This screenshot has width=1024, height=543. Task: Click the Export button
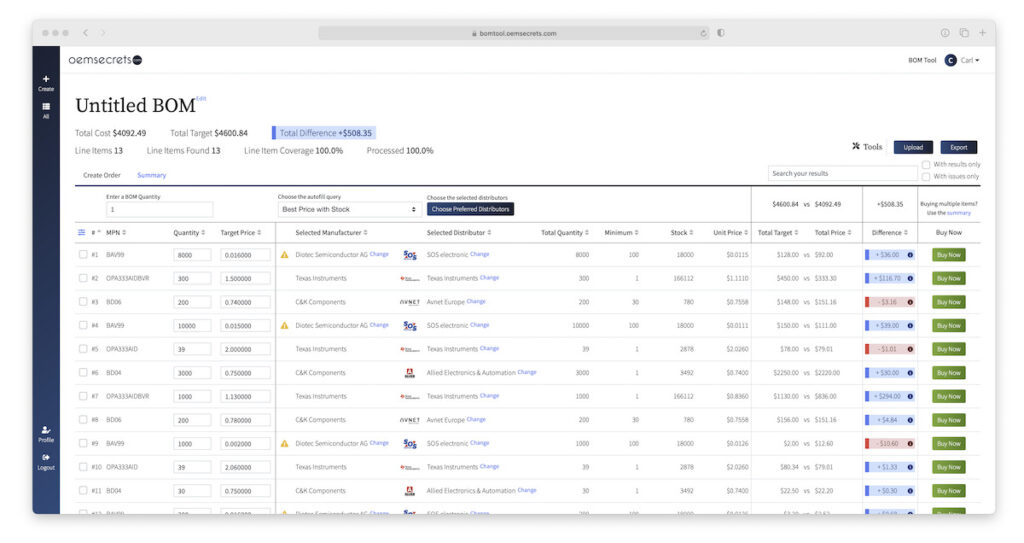959,147
